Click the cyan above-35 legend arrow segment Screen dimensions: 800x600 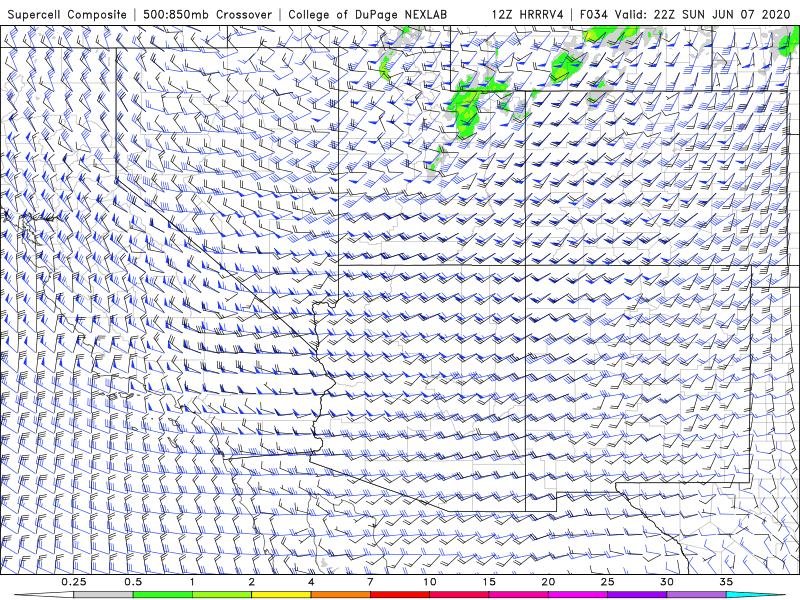[x=755, y=595]
